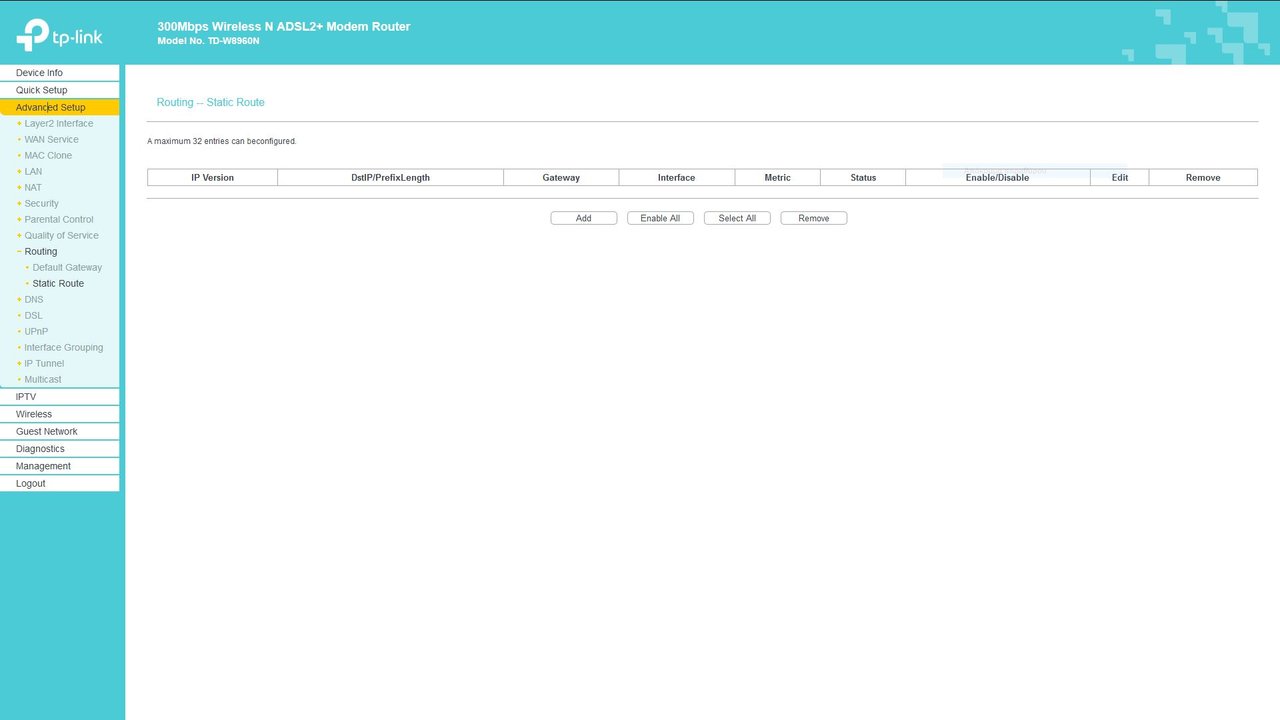Expand the NAT submenu

(33, 188)
